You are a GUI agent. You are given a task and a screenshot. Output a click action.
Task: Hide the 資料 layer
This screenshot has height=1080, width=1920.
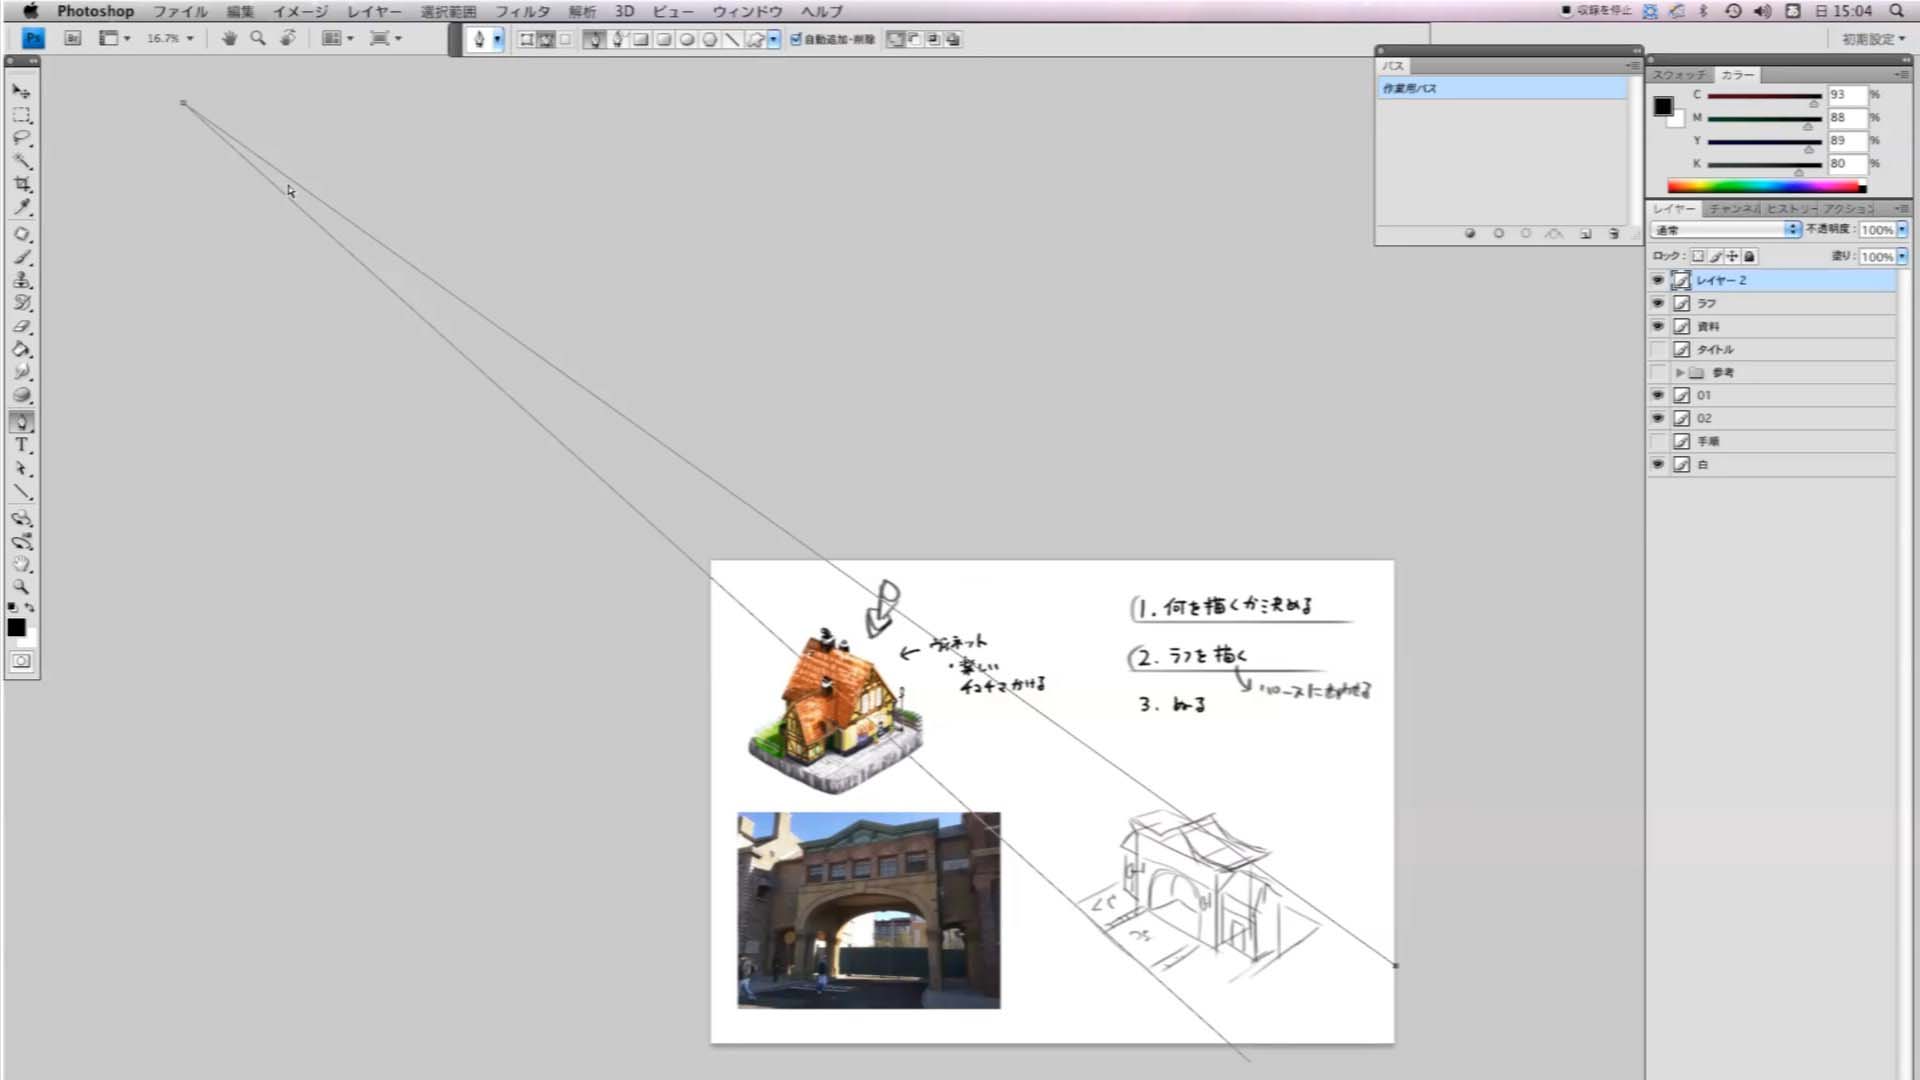[x=1658, y=326]
